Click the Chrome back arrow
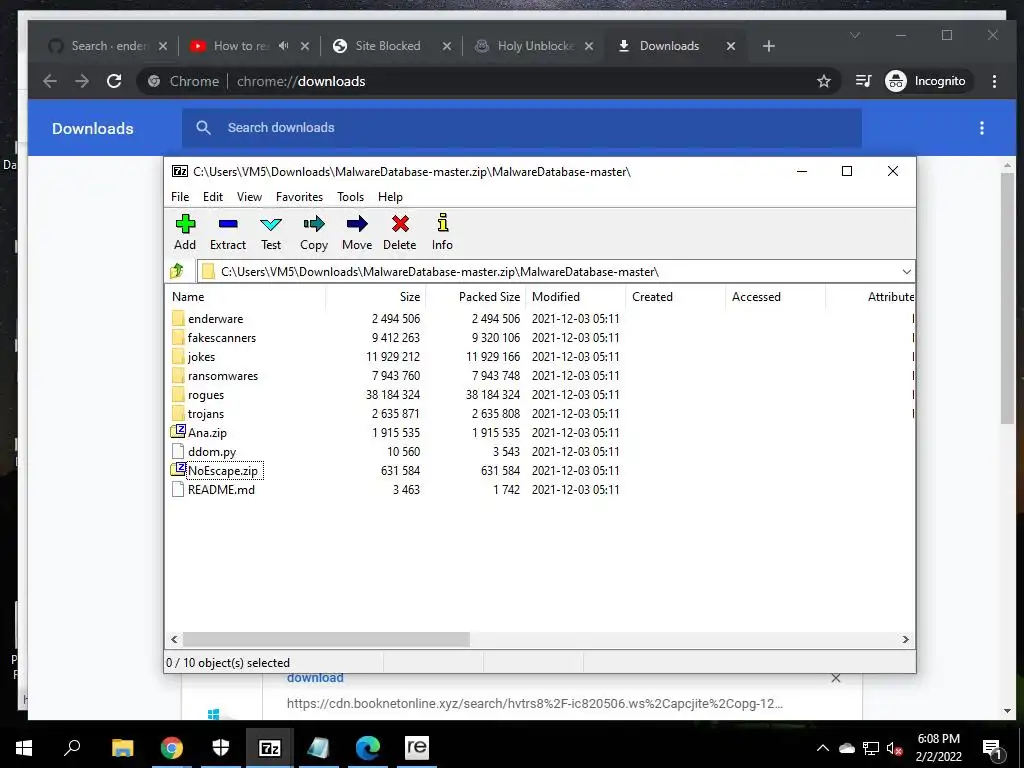Image resolution: width=1024 pixels, height=768 pixels. point(50,81)
